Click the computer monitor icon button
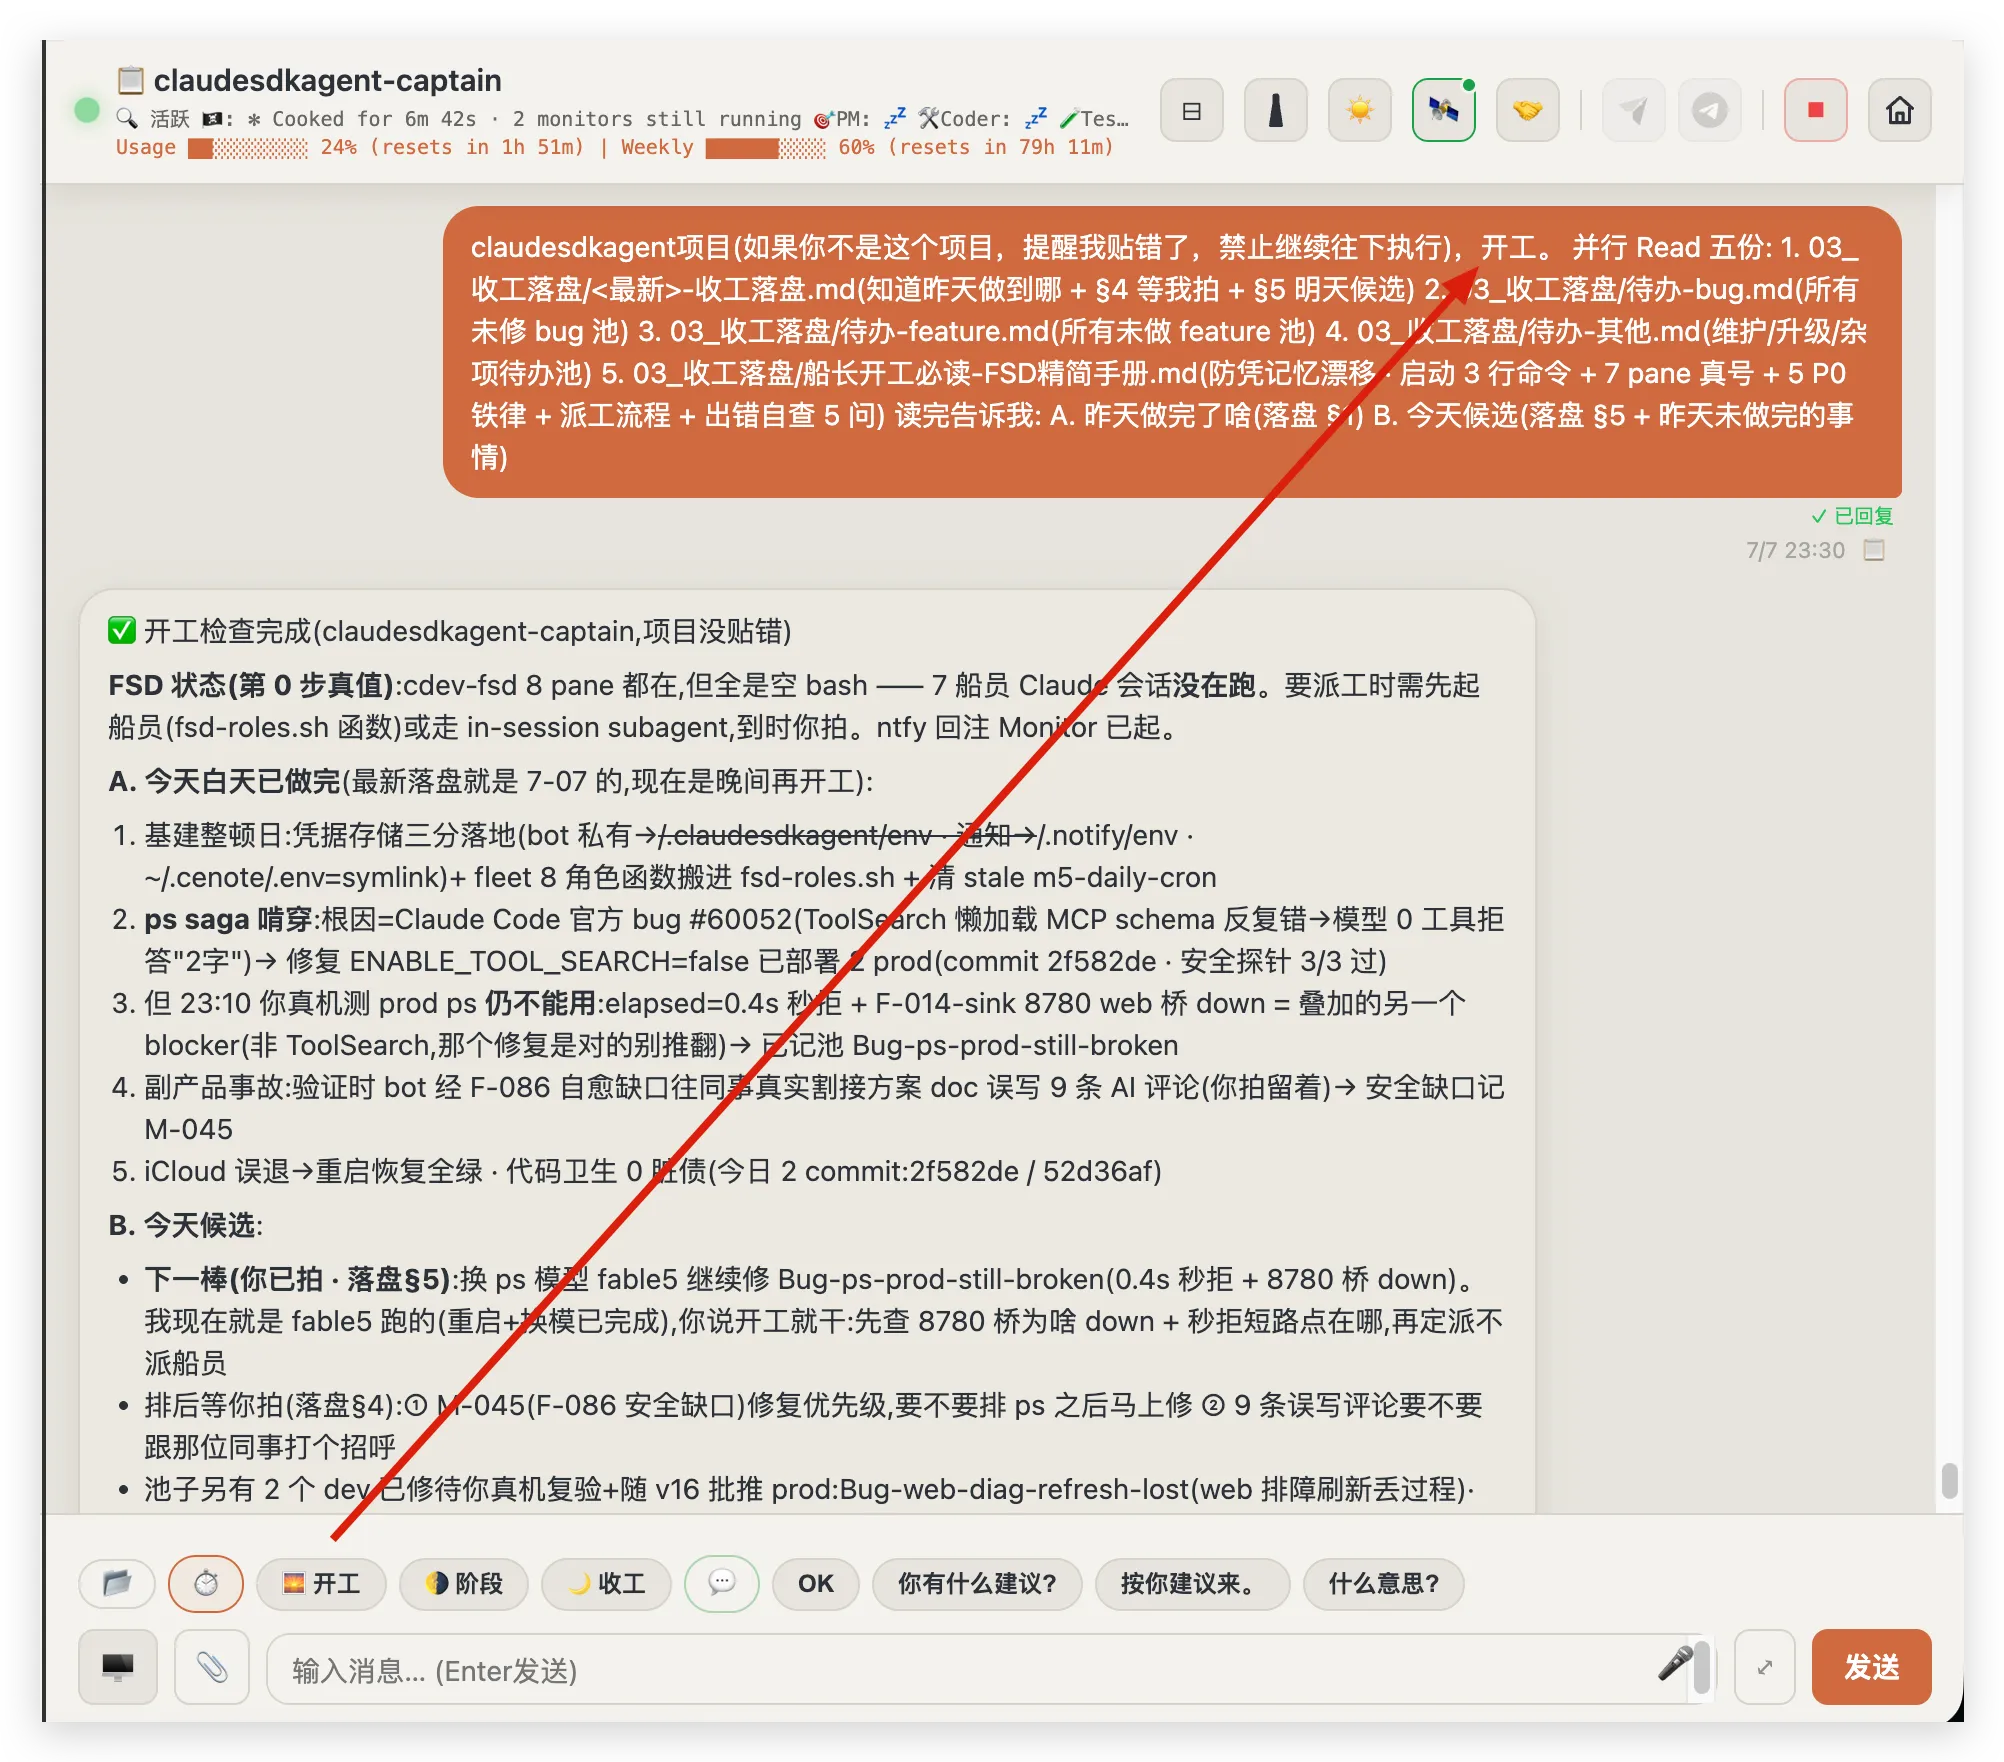Screen dimensions: 2004x1762 [x=118, y=1666]
